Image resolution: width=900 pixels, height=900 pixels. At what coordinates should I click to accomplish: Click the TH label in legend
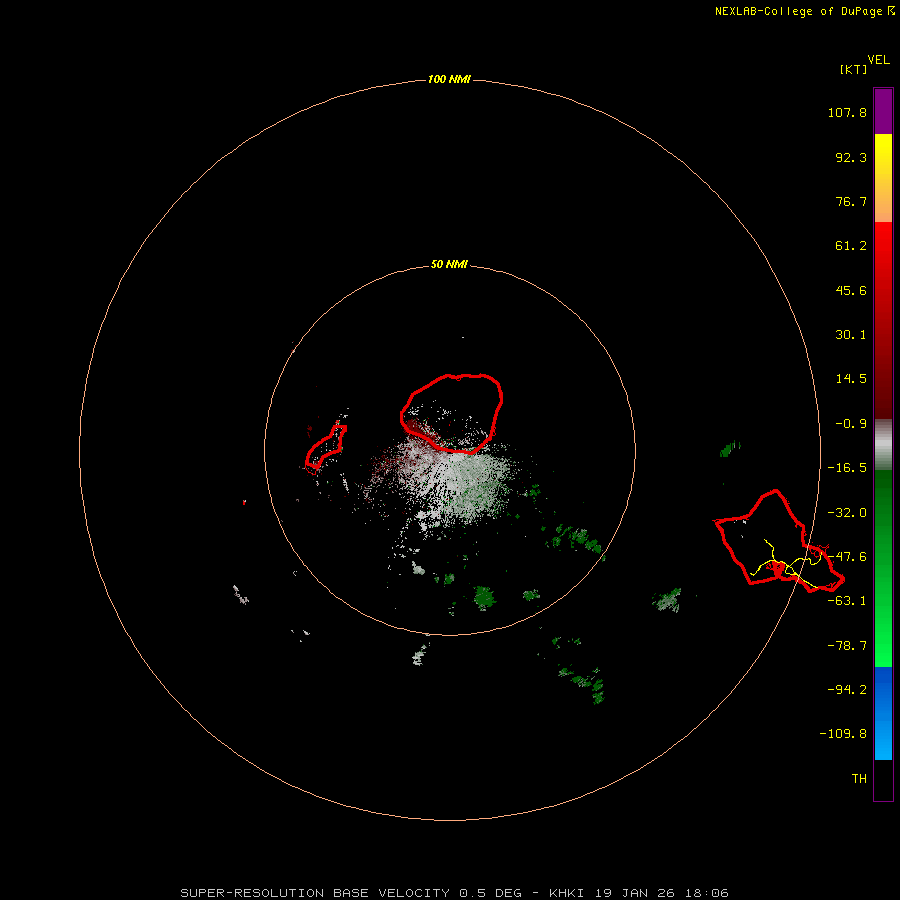click(x=859, y=778)
